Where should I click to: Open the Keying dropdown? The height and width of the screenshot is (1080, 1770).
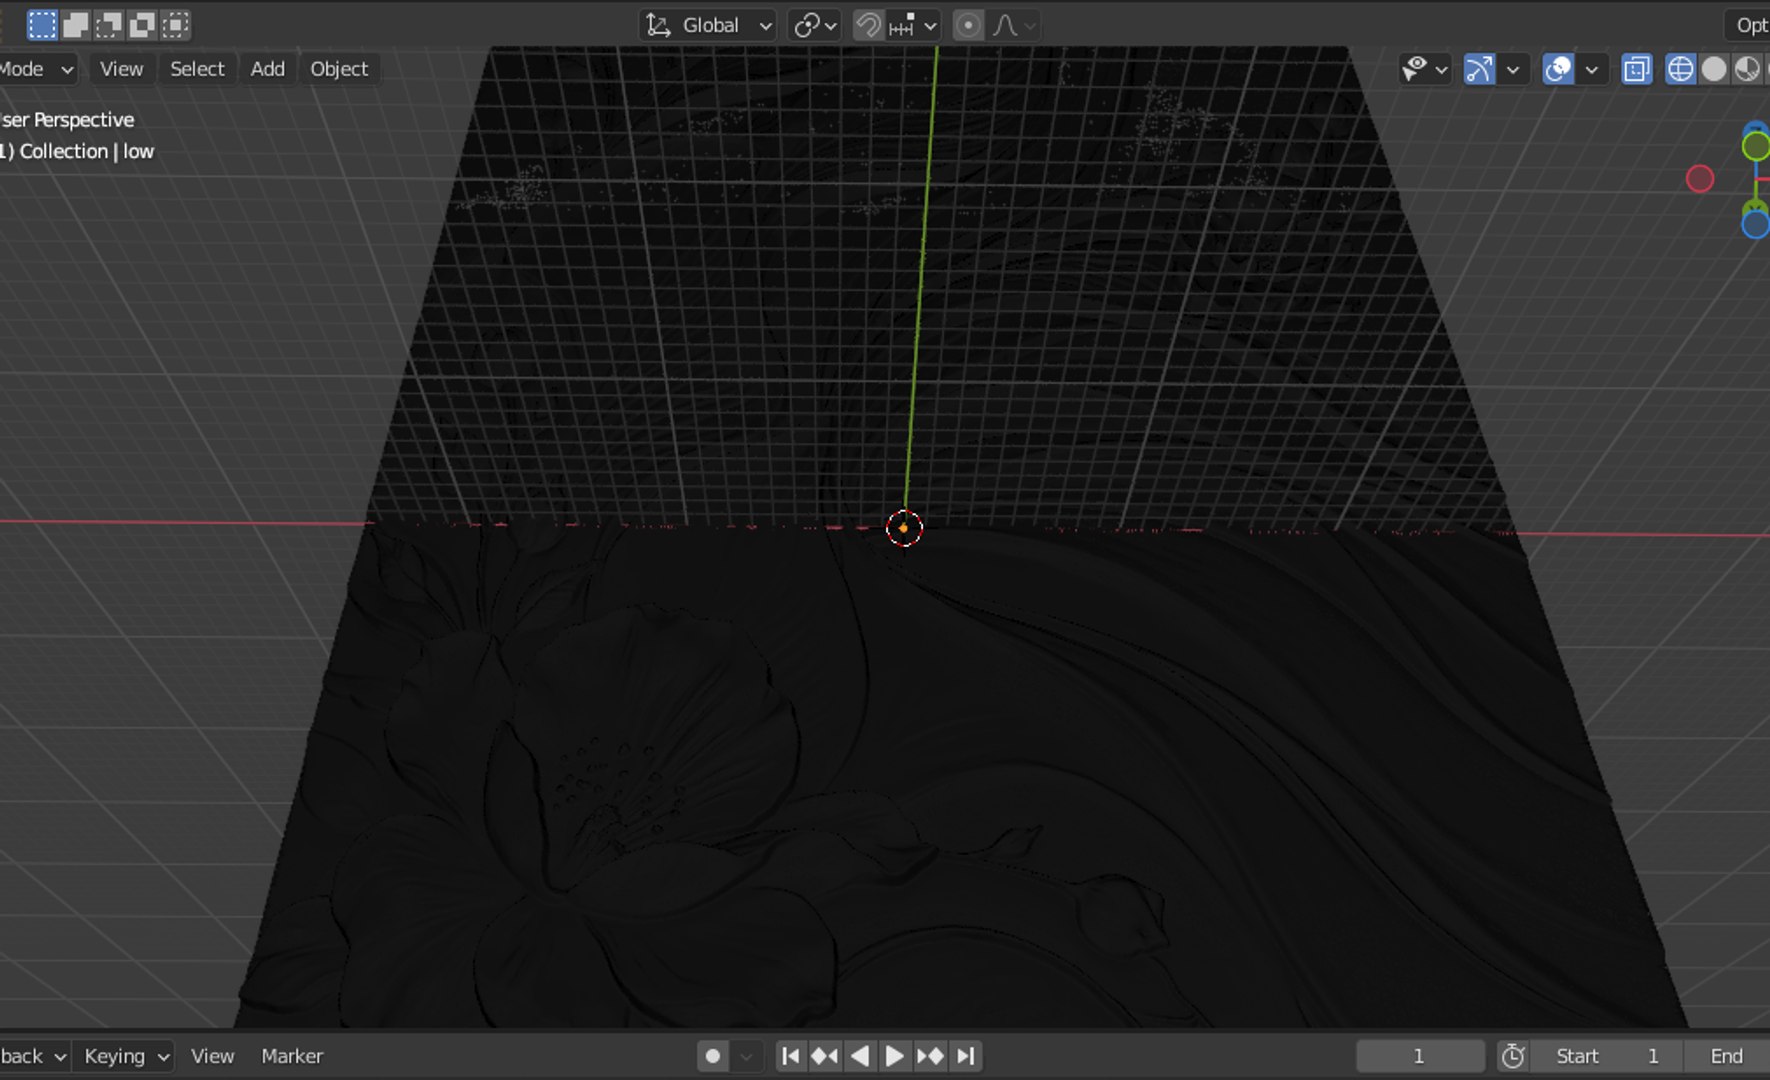click(125, 1056)
